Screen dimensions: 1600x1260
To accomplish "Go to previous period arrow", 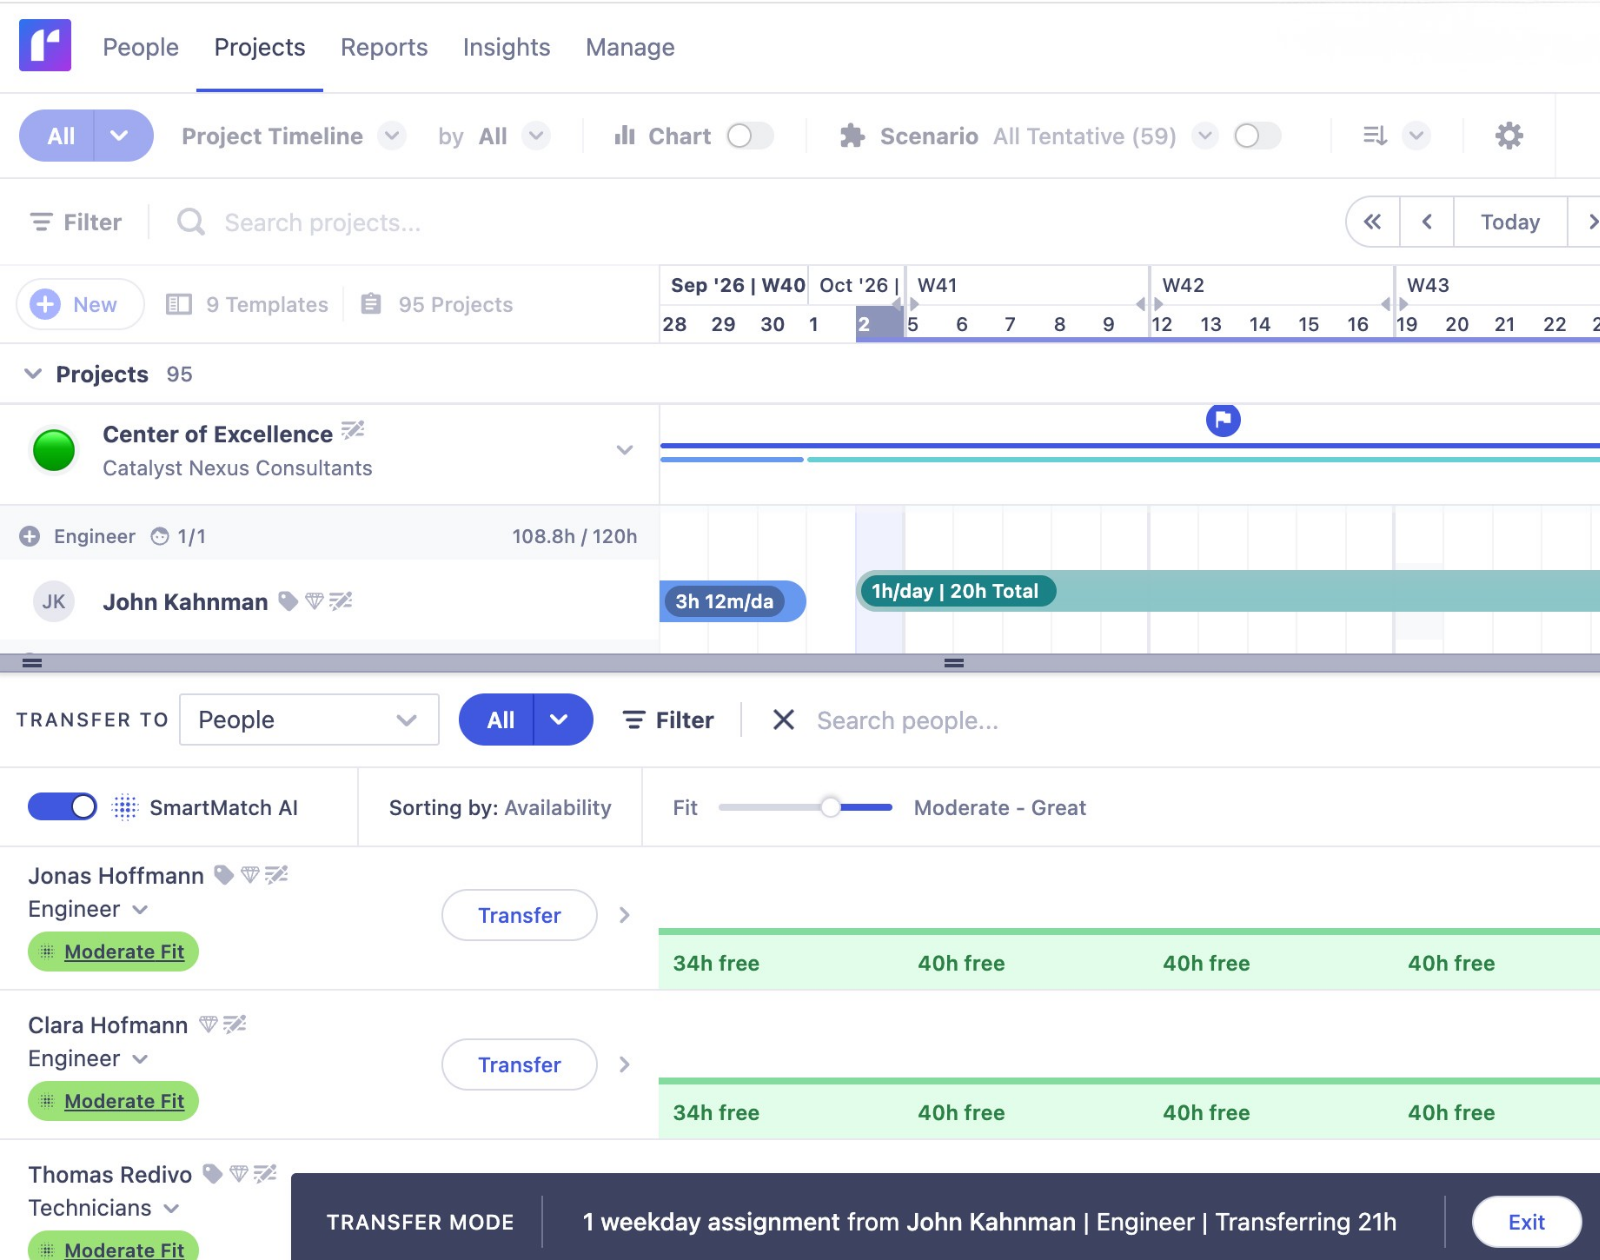I will tap(1427, 222).
